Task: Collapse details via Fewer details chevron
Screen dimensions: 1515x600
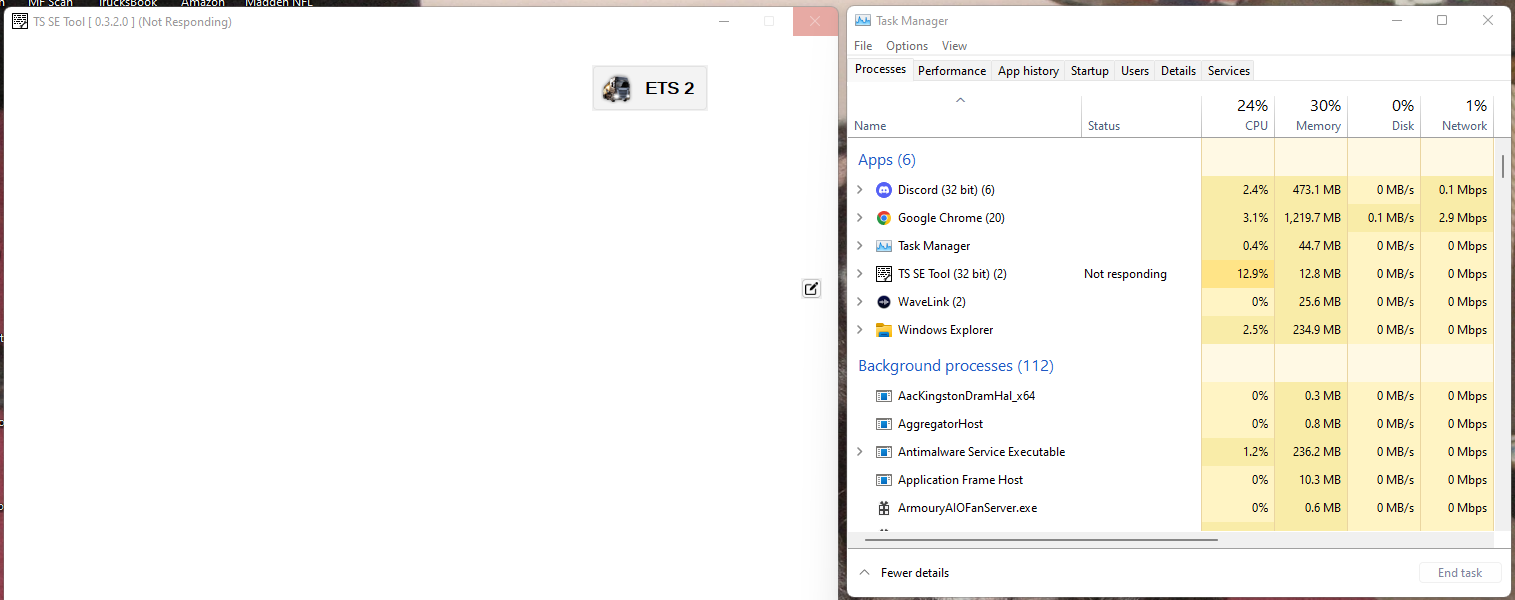Action: pyautogui.click(x=864, y=572)
